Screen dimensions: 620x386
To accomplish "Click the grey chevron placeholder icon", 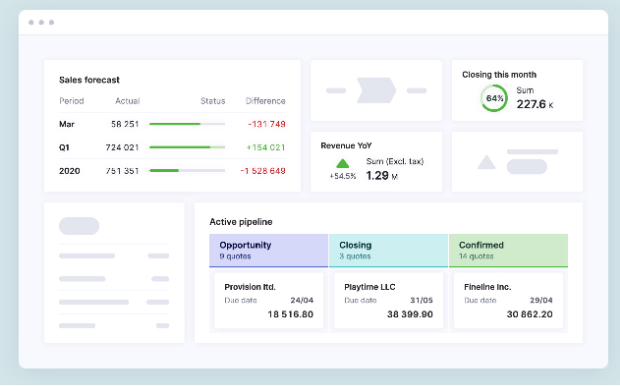I will coord(376,91).
